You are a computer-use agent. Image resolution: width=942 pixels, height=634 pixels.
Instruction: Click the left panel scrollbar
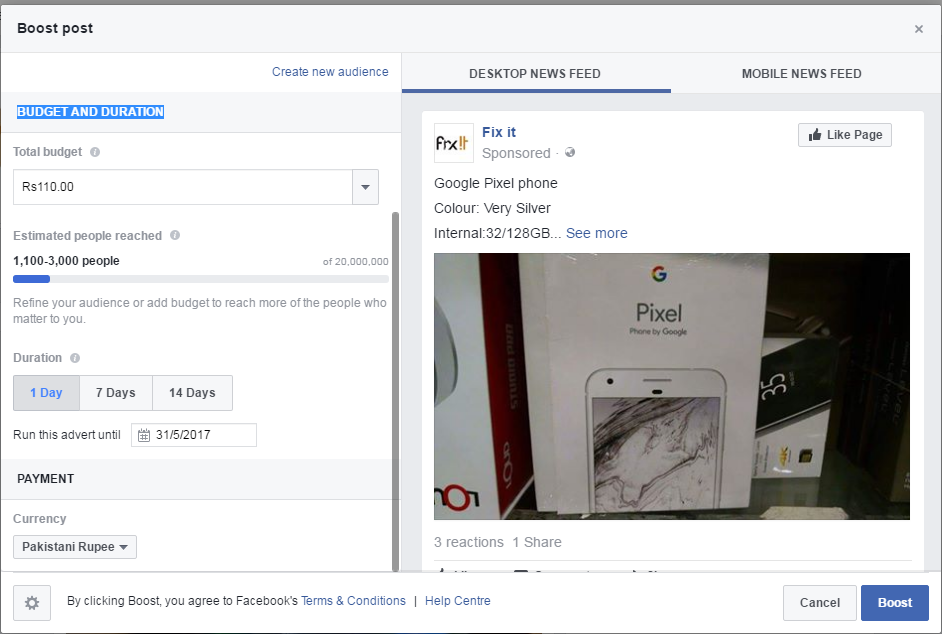click(x=395, y=391)
